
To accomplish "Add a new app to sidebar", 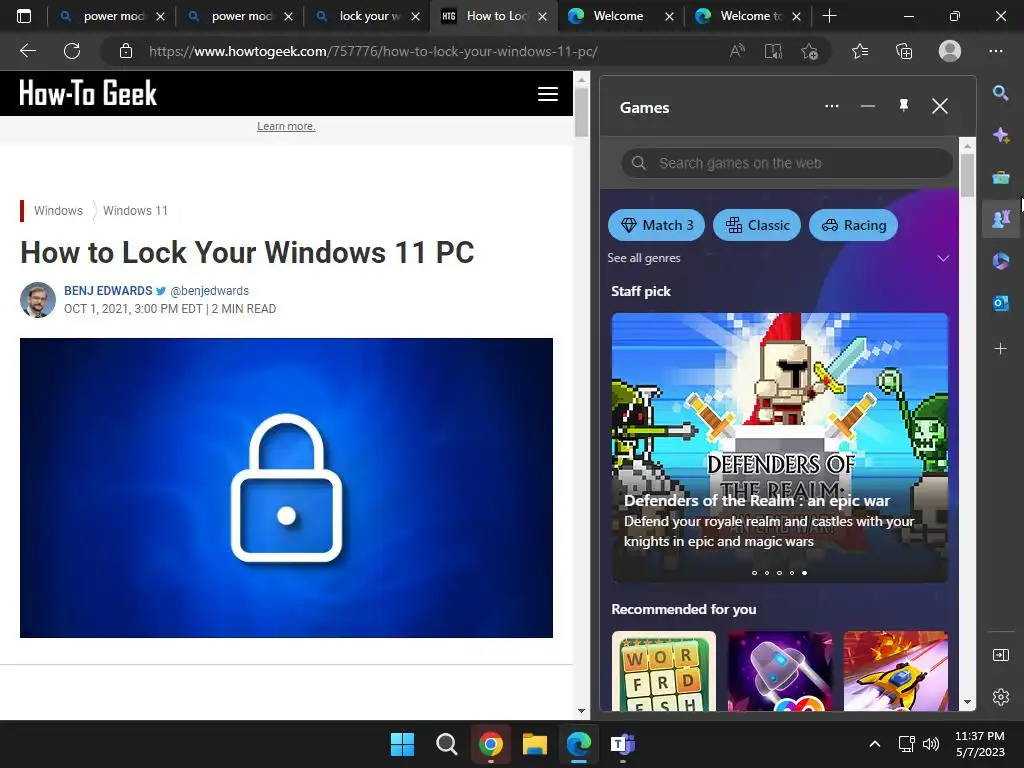I will point(1000,349).
